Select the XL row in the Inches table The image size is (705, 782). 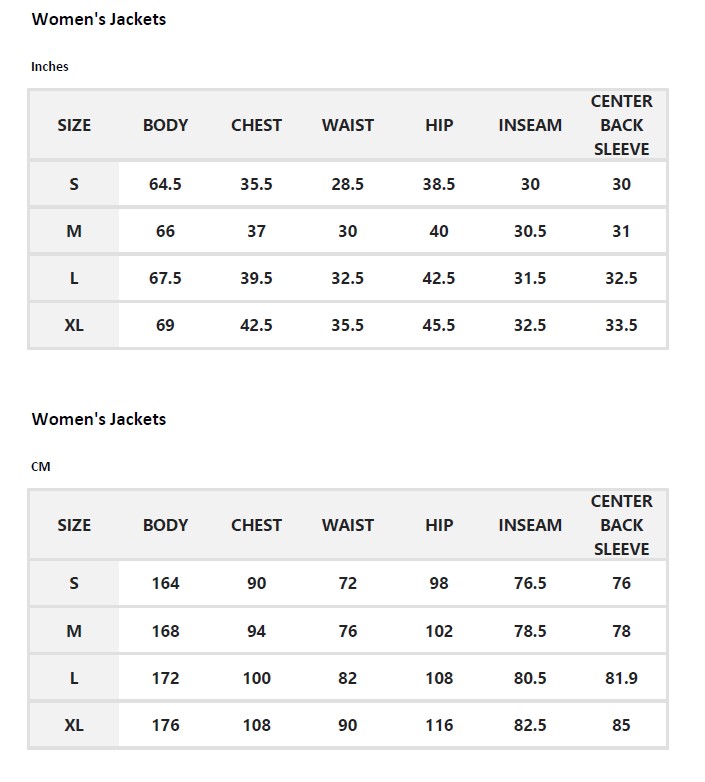click(x=348, y=325)
